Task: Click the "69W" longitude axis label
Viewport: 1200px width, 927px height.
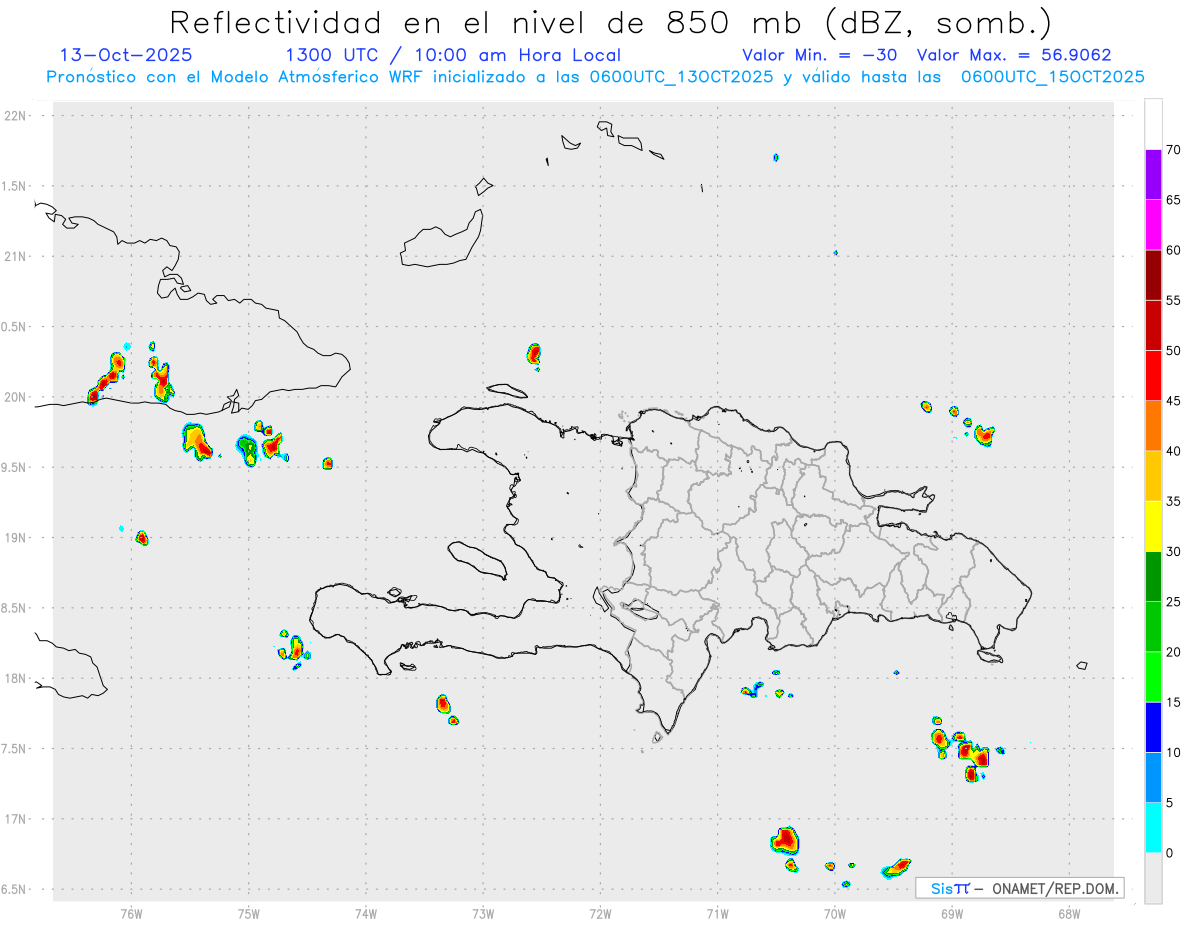Action: tap(952, 913)
